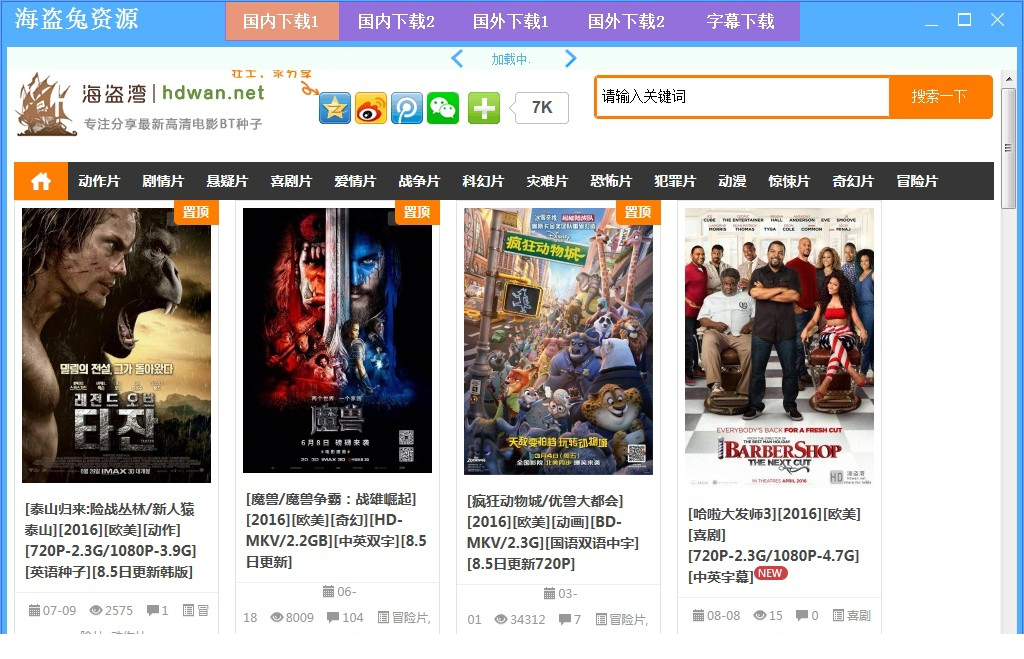The width and height of the screenshot is (1024, 659).
Task: Open the 疯狂动物城/优兽大都会 title link
Action: tap(553, 532)
